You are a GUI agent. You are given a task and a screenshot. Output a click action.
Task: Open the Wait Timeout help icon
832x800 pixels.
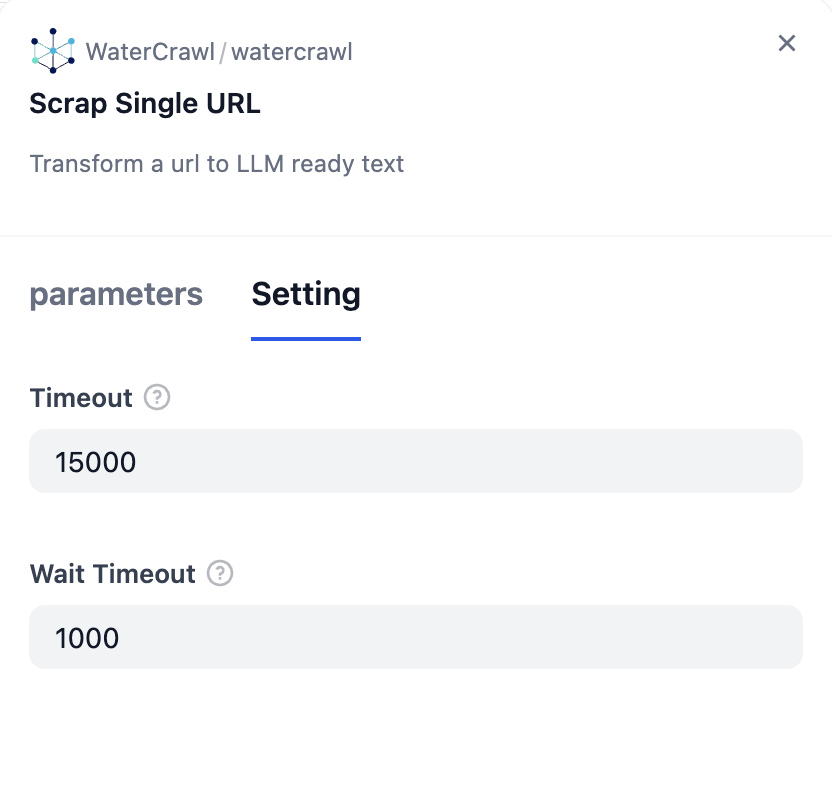point(220,574)
